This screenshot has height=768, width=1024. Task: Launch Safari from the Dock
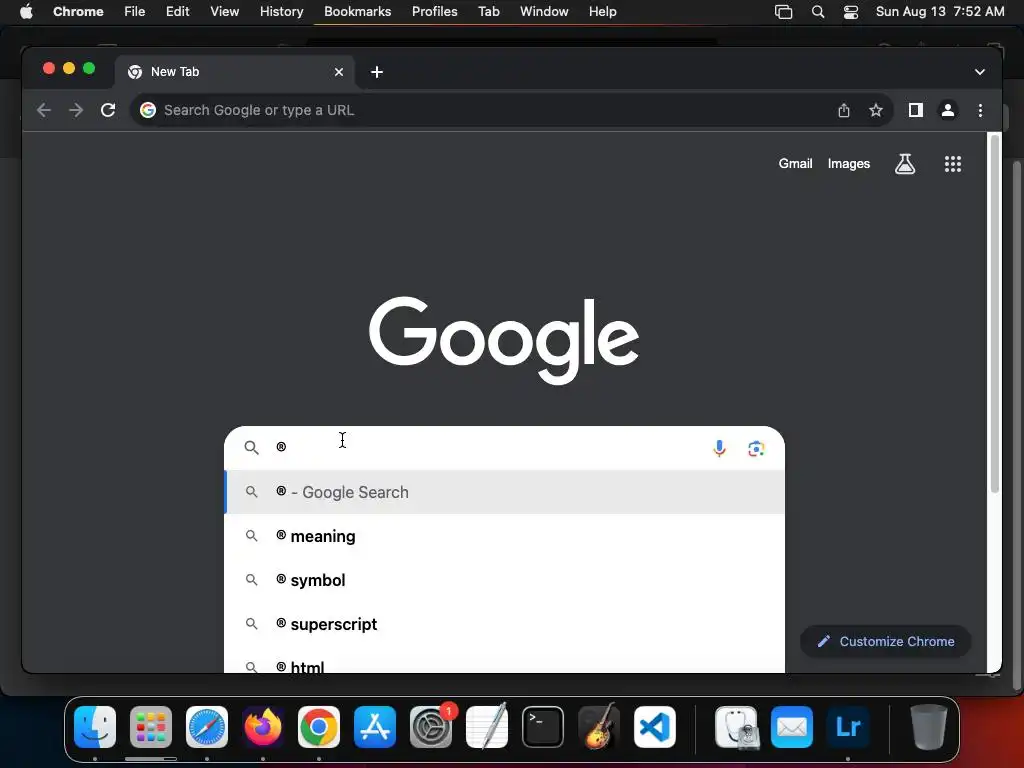tap(207, 727)
